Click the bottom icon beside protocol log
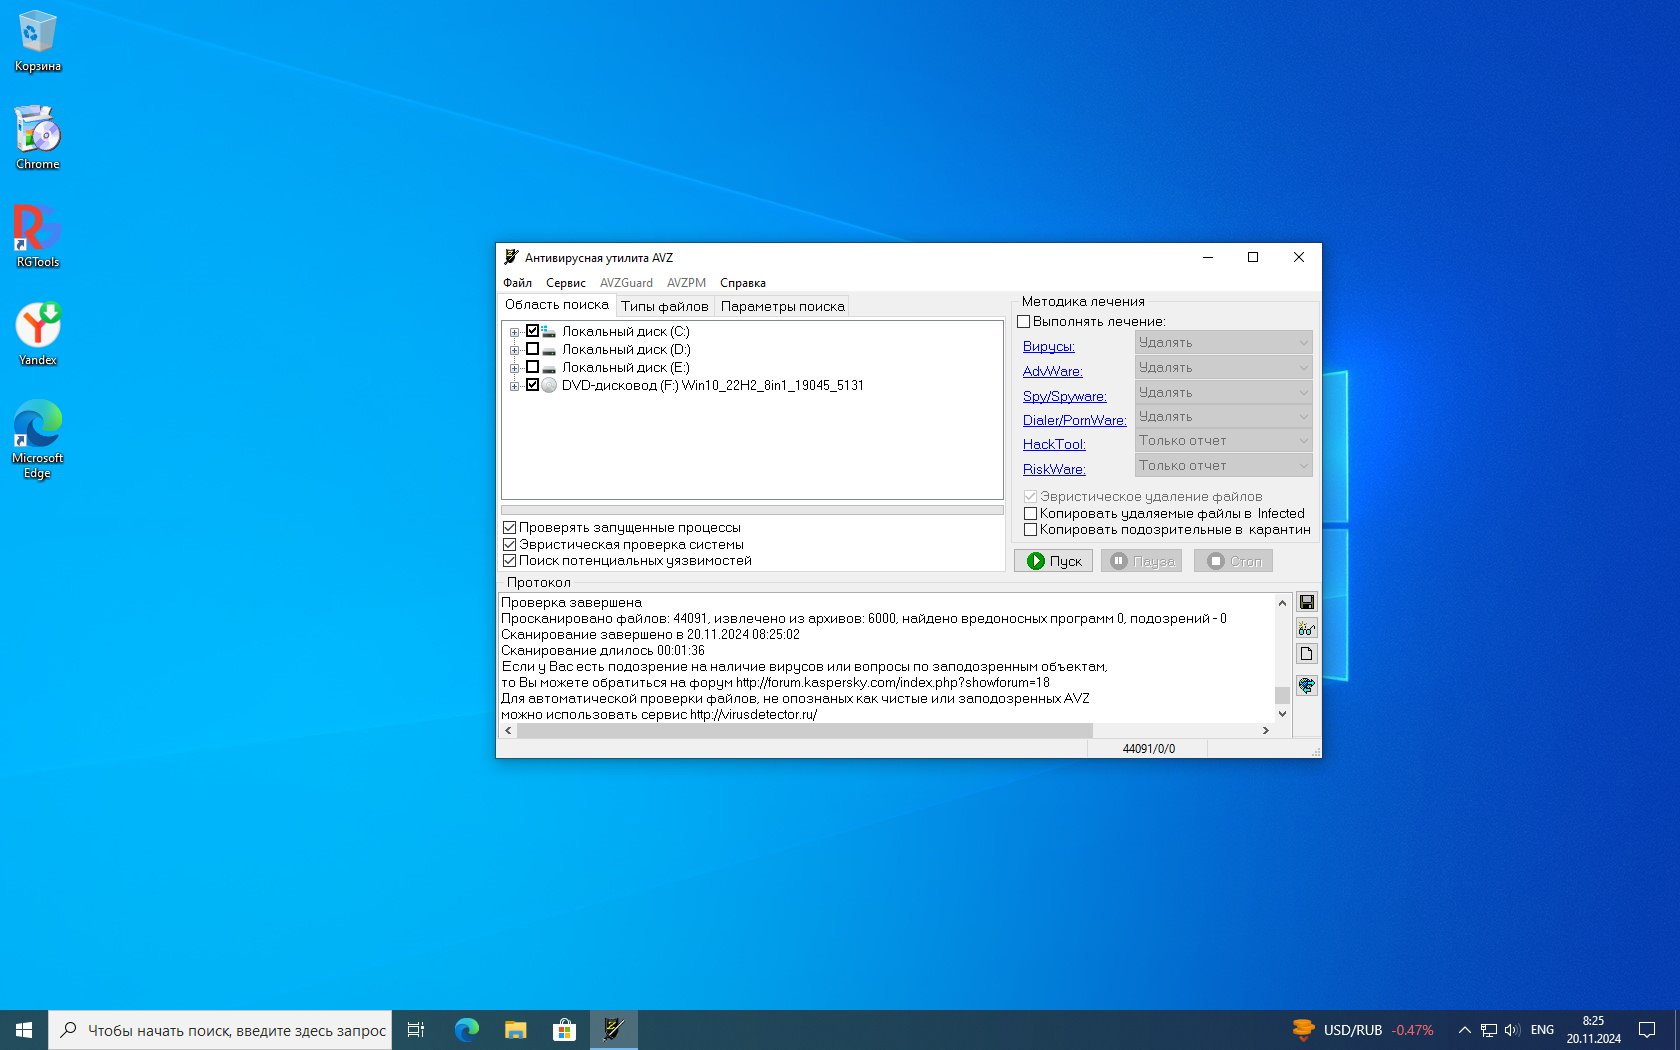Screen dimensions: 1680x1050 (1306, 685)
